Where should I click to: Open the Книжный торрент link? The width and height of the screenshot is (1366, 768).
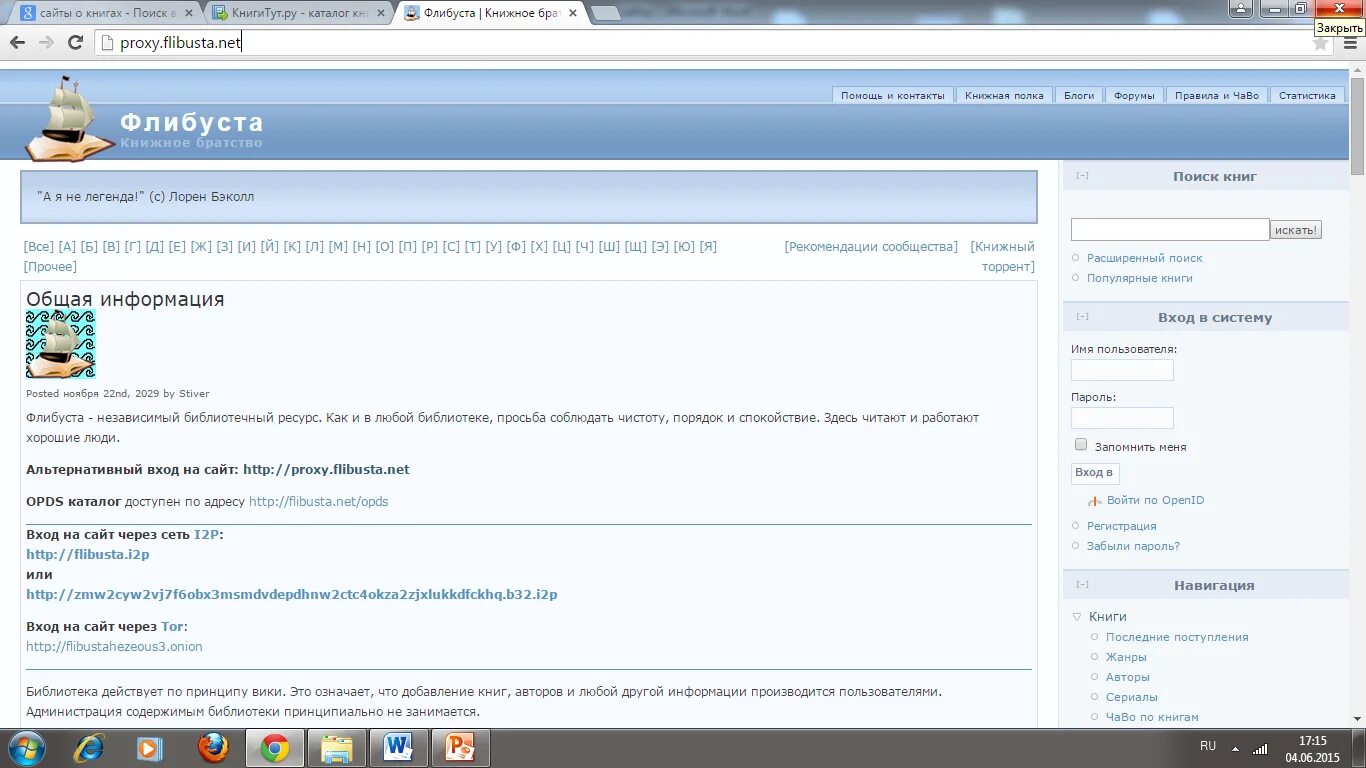coord(1003,256)
